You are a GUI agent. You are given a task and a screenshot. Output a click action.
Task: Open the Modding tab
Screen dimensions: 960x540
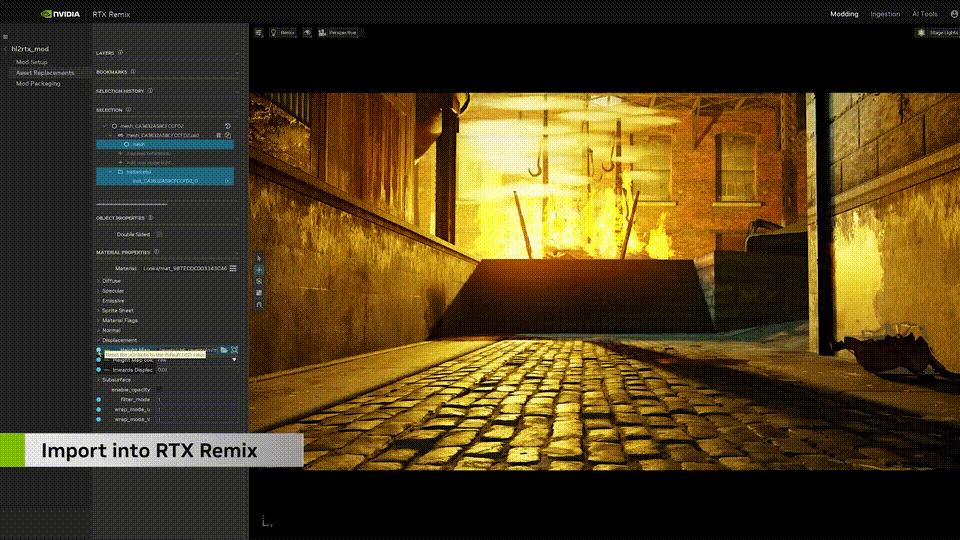point(844,13)
